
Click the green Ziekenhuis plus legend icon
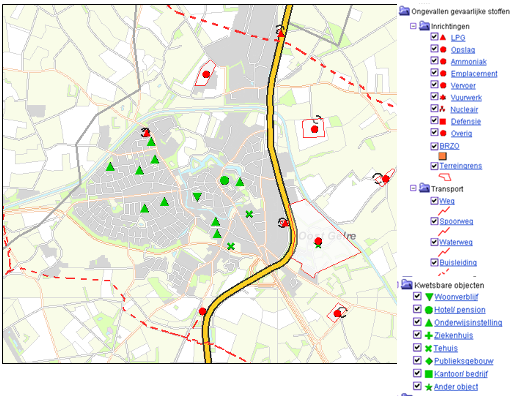429,336
